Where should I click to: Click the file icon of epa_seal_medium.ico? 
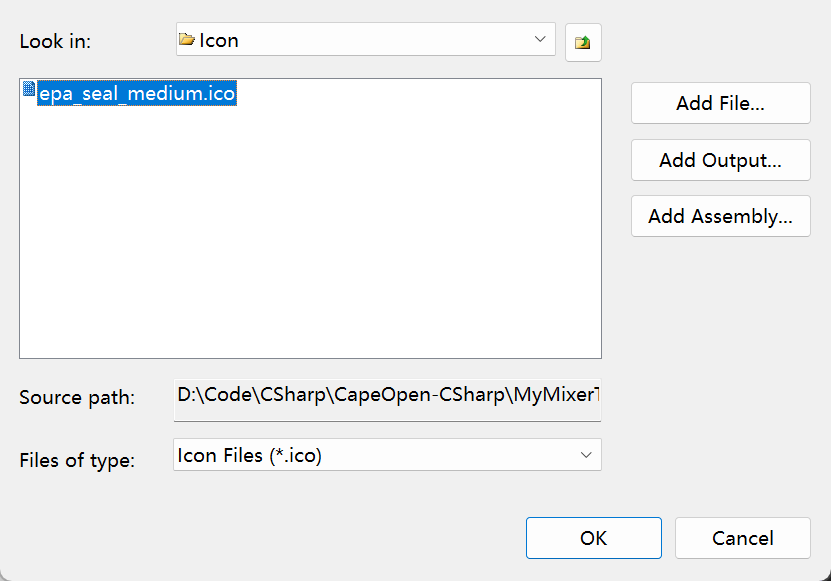click(x=29, y=89)
